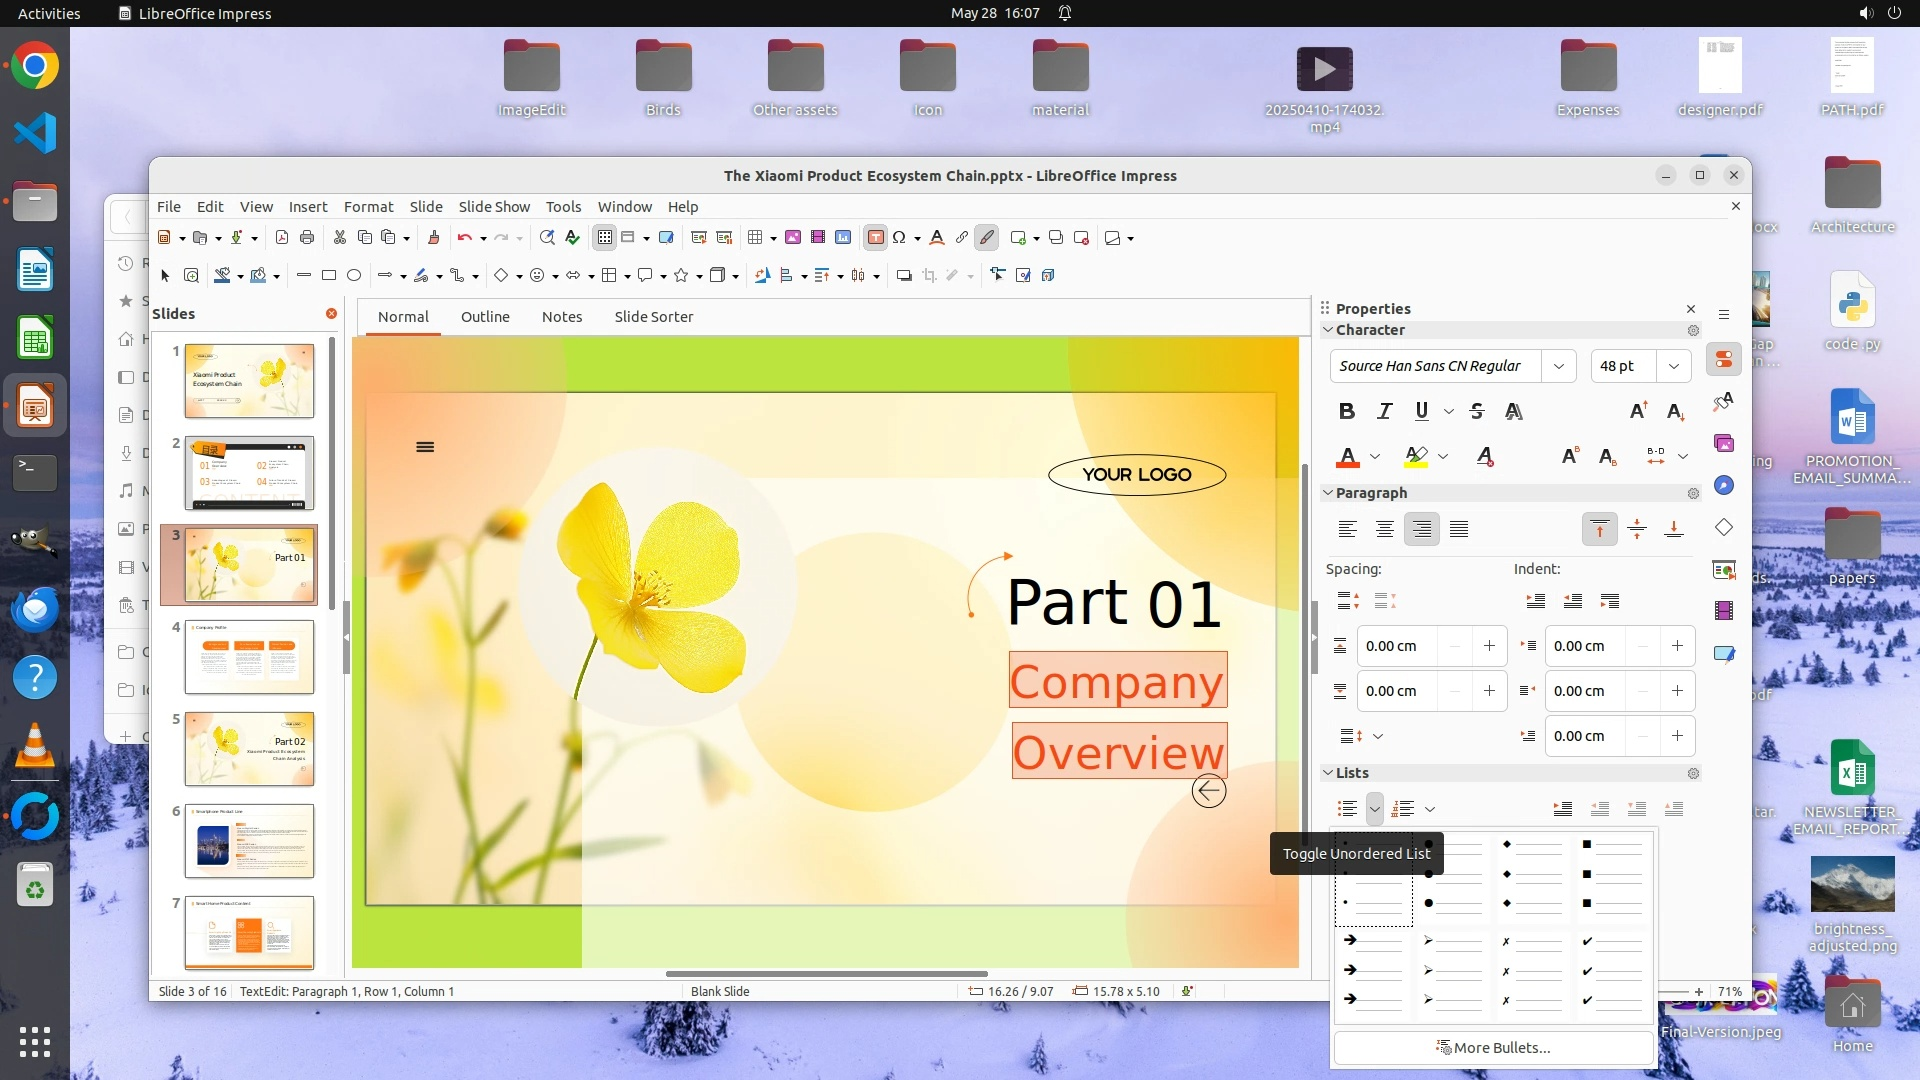1920x1080 pixels.
Task: Open the font name dropdown
Action: tap(1558, 366)
